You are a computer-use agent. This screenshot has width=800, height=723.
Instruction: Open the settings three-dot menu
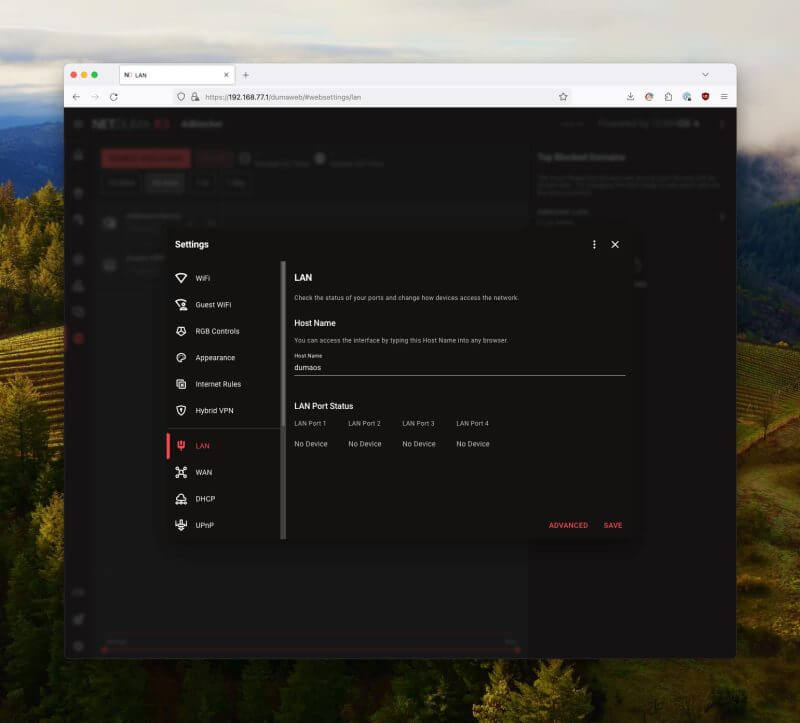594,245
